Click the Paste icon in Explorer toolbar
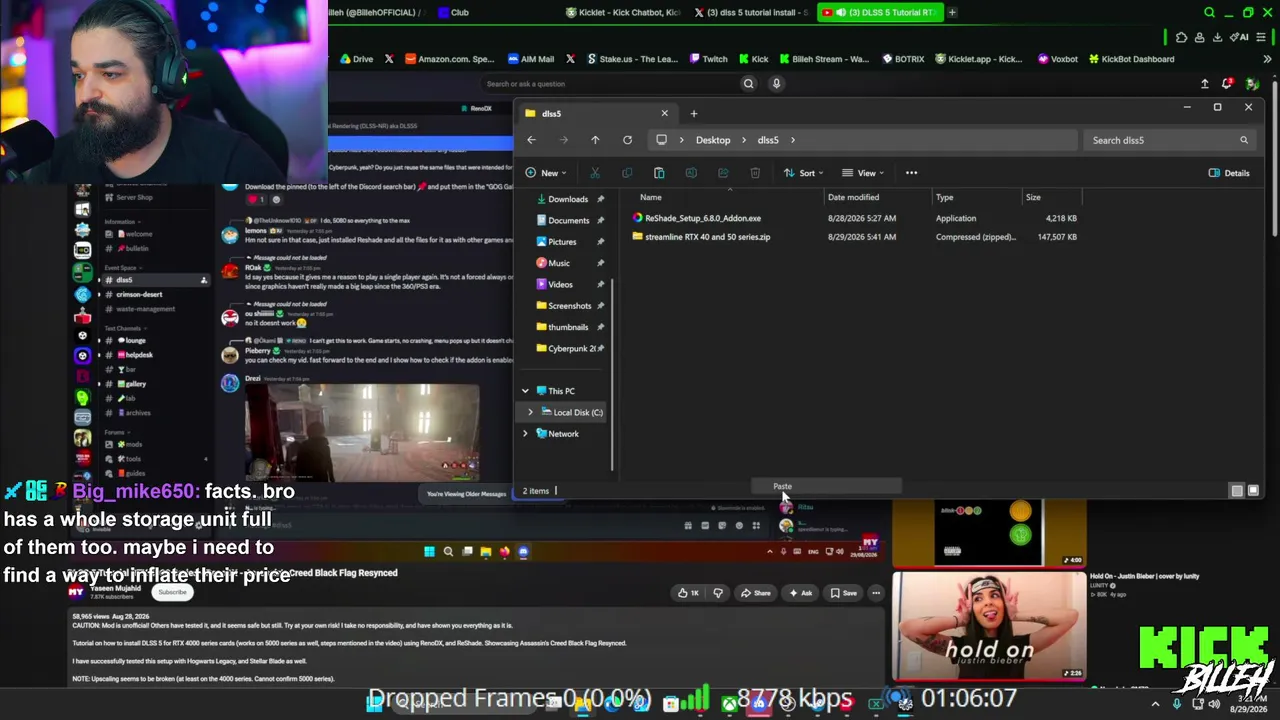 (x=659, y=173)
